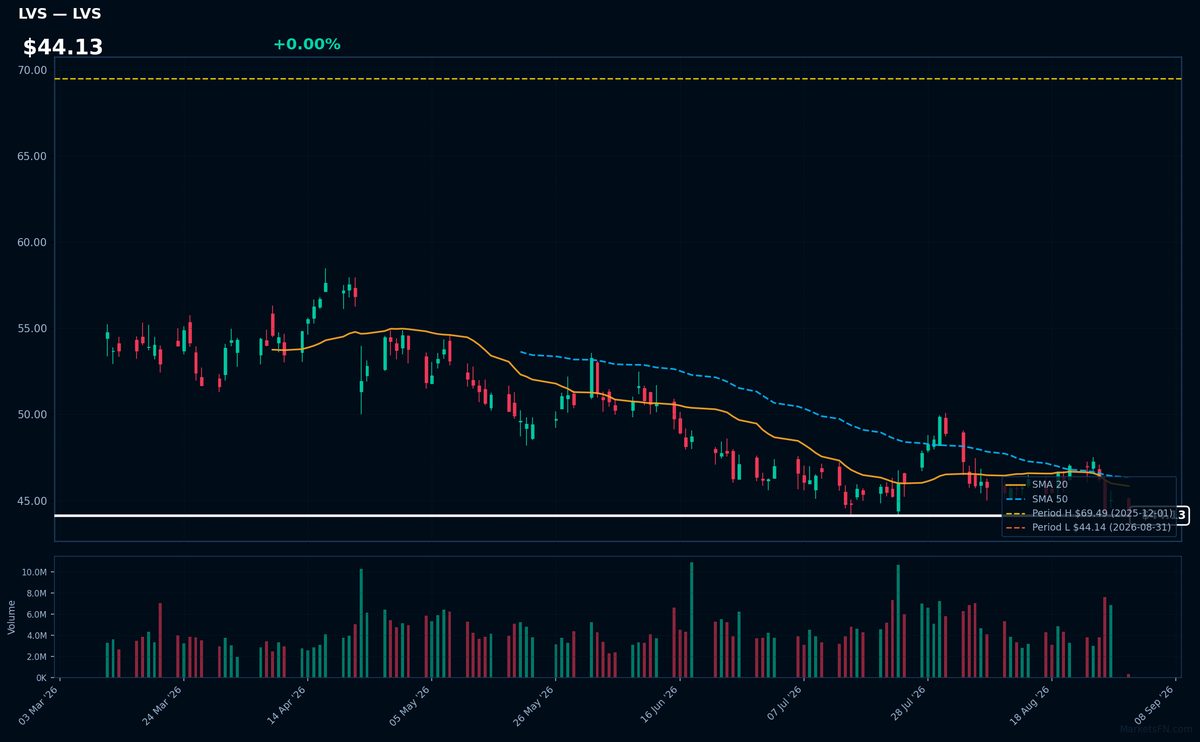Click the tallest green volume bar
This screenshot has width=1200, height=742.
[x=691, y=619]
